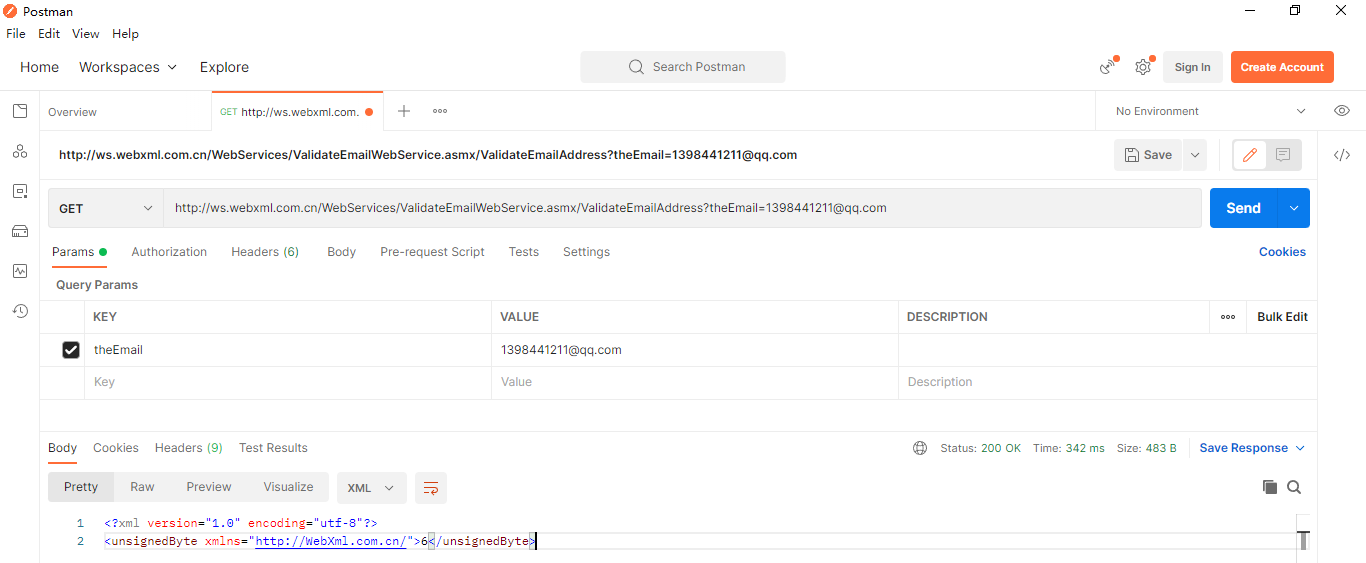Click the satellite capture requests icon
Viewport: 1366px width, 563px height.
point(1108,67)
